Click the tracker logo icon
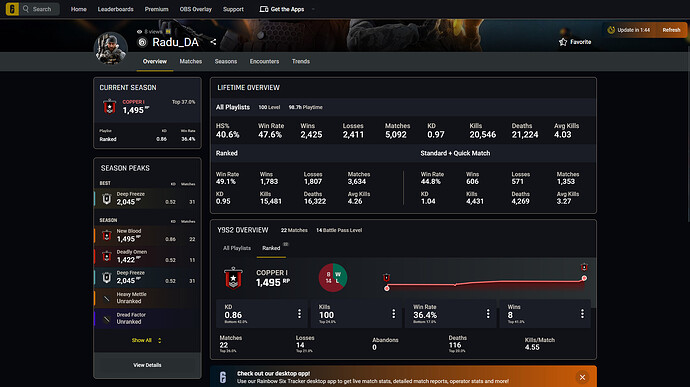Image resolution: width=690 pixels, height=387 pixels. click(x=12, y=9)
